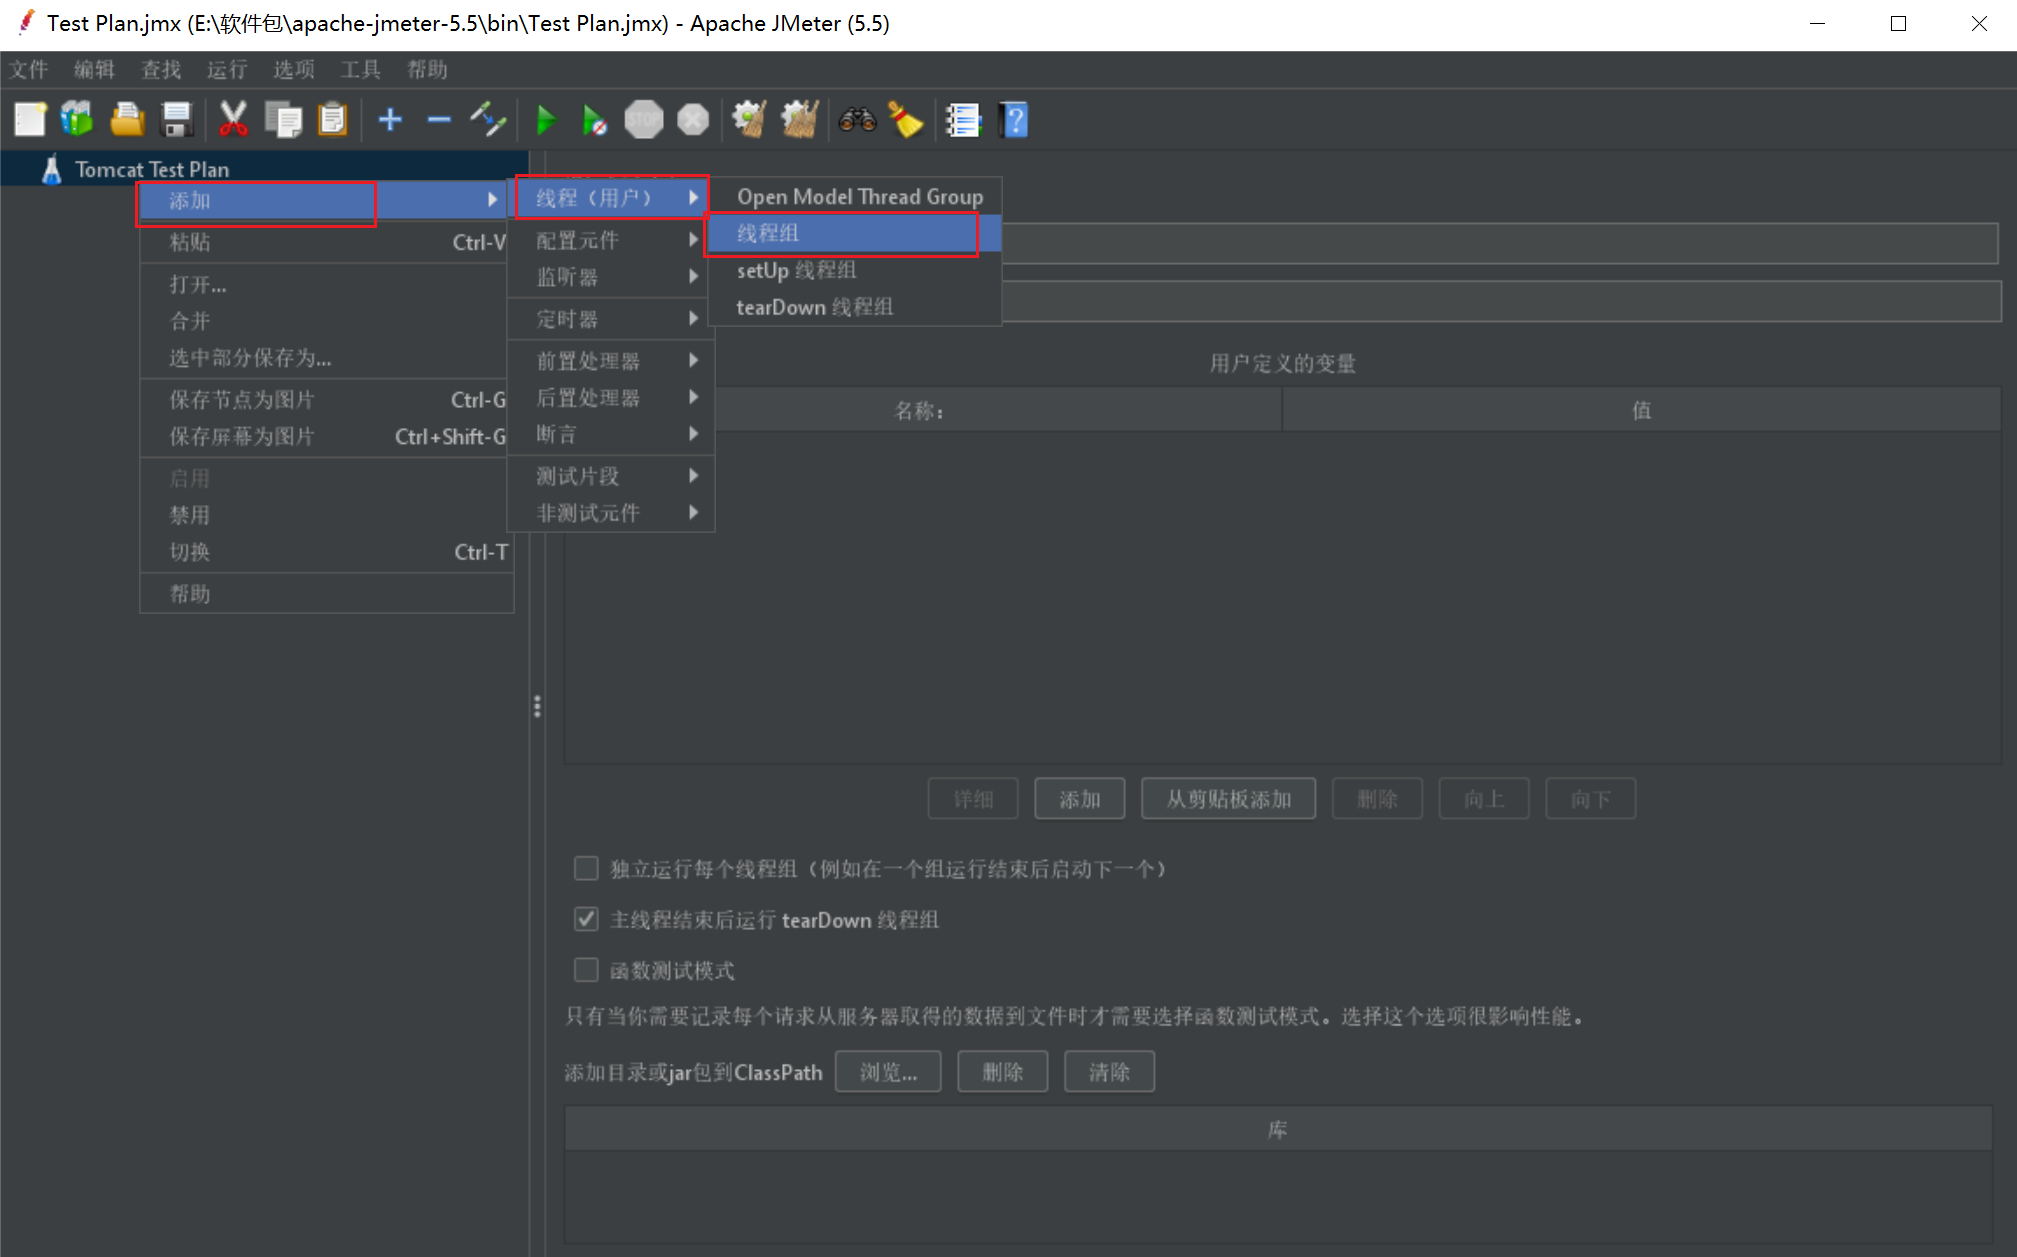Viewport: 2017px width, 1257px height.
Task: Click the New test plan icon
Action: pyautogui.click(x=30, y=120)
